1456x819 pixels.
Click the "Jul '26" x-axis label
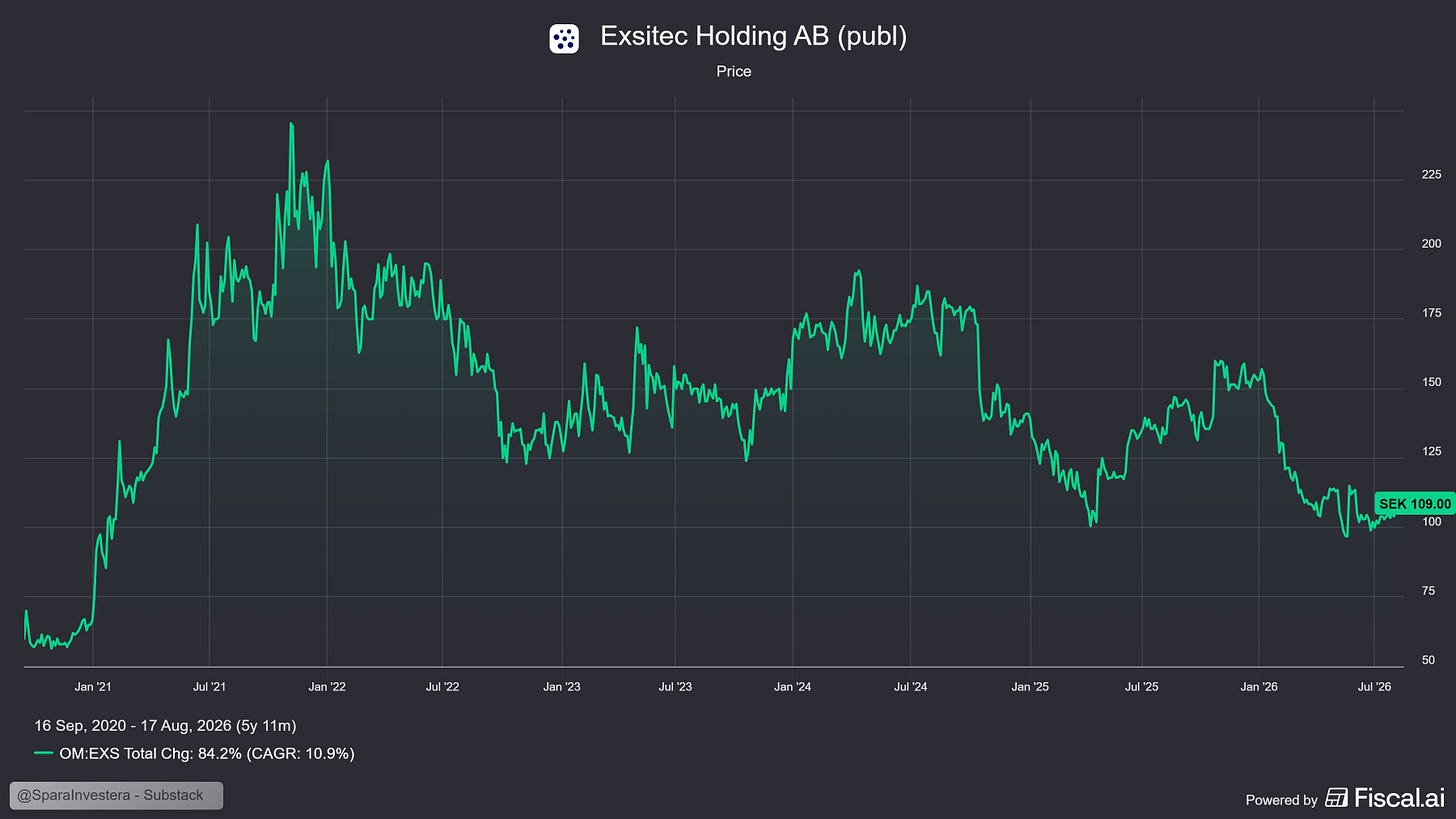tap(1374, 686)
